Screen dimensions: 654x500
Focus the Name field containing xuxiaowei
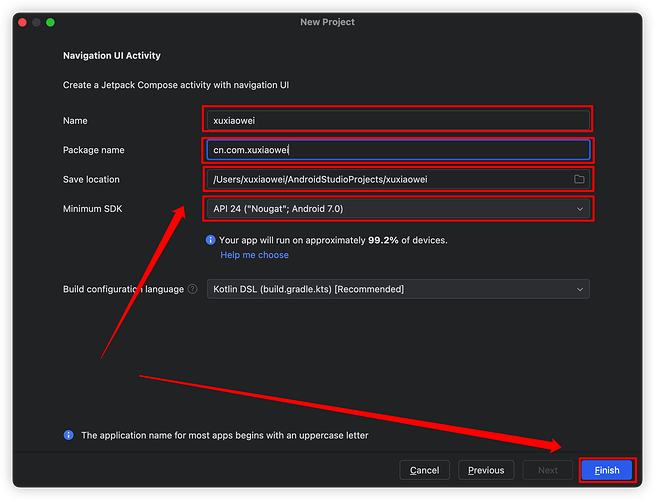[397, 120]
